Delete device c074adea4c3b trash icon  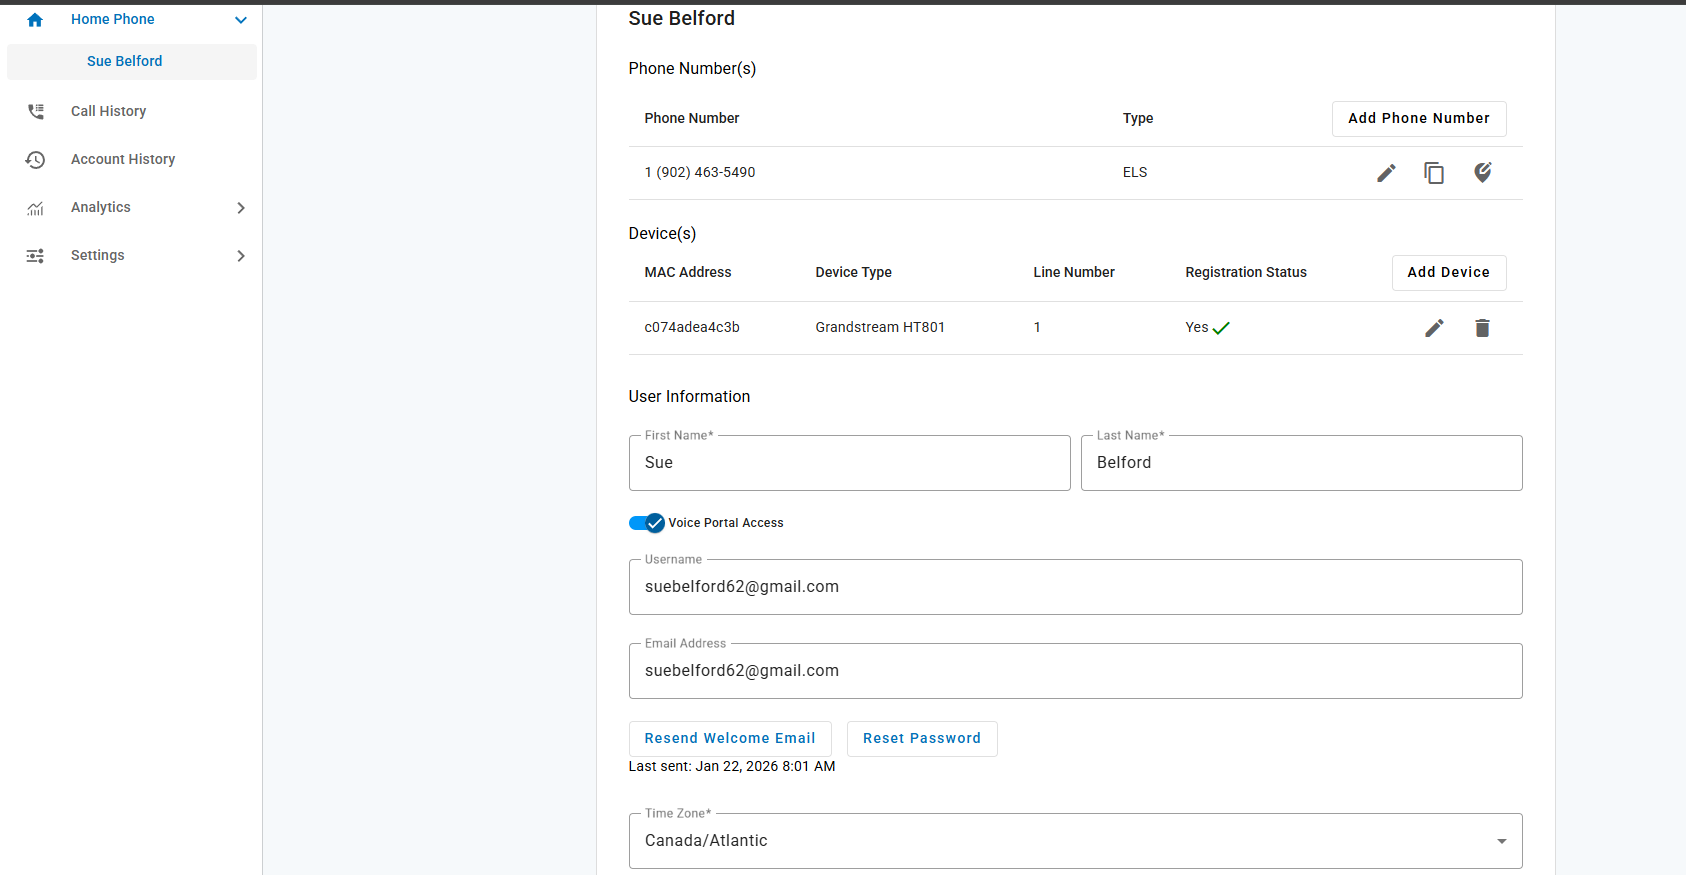pyautogui.click(x=1482, y=328)
